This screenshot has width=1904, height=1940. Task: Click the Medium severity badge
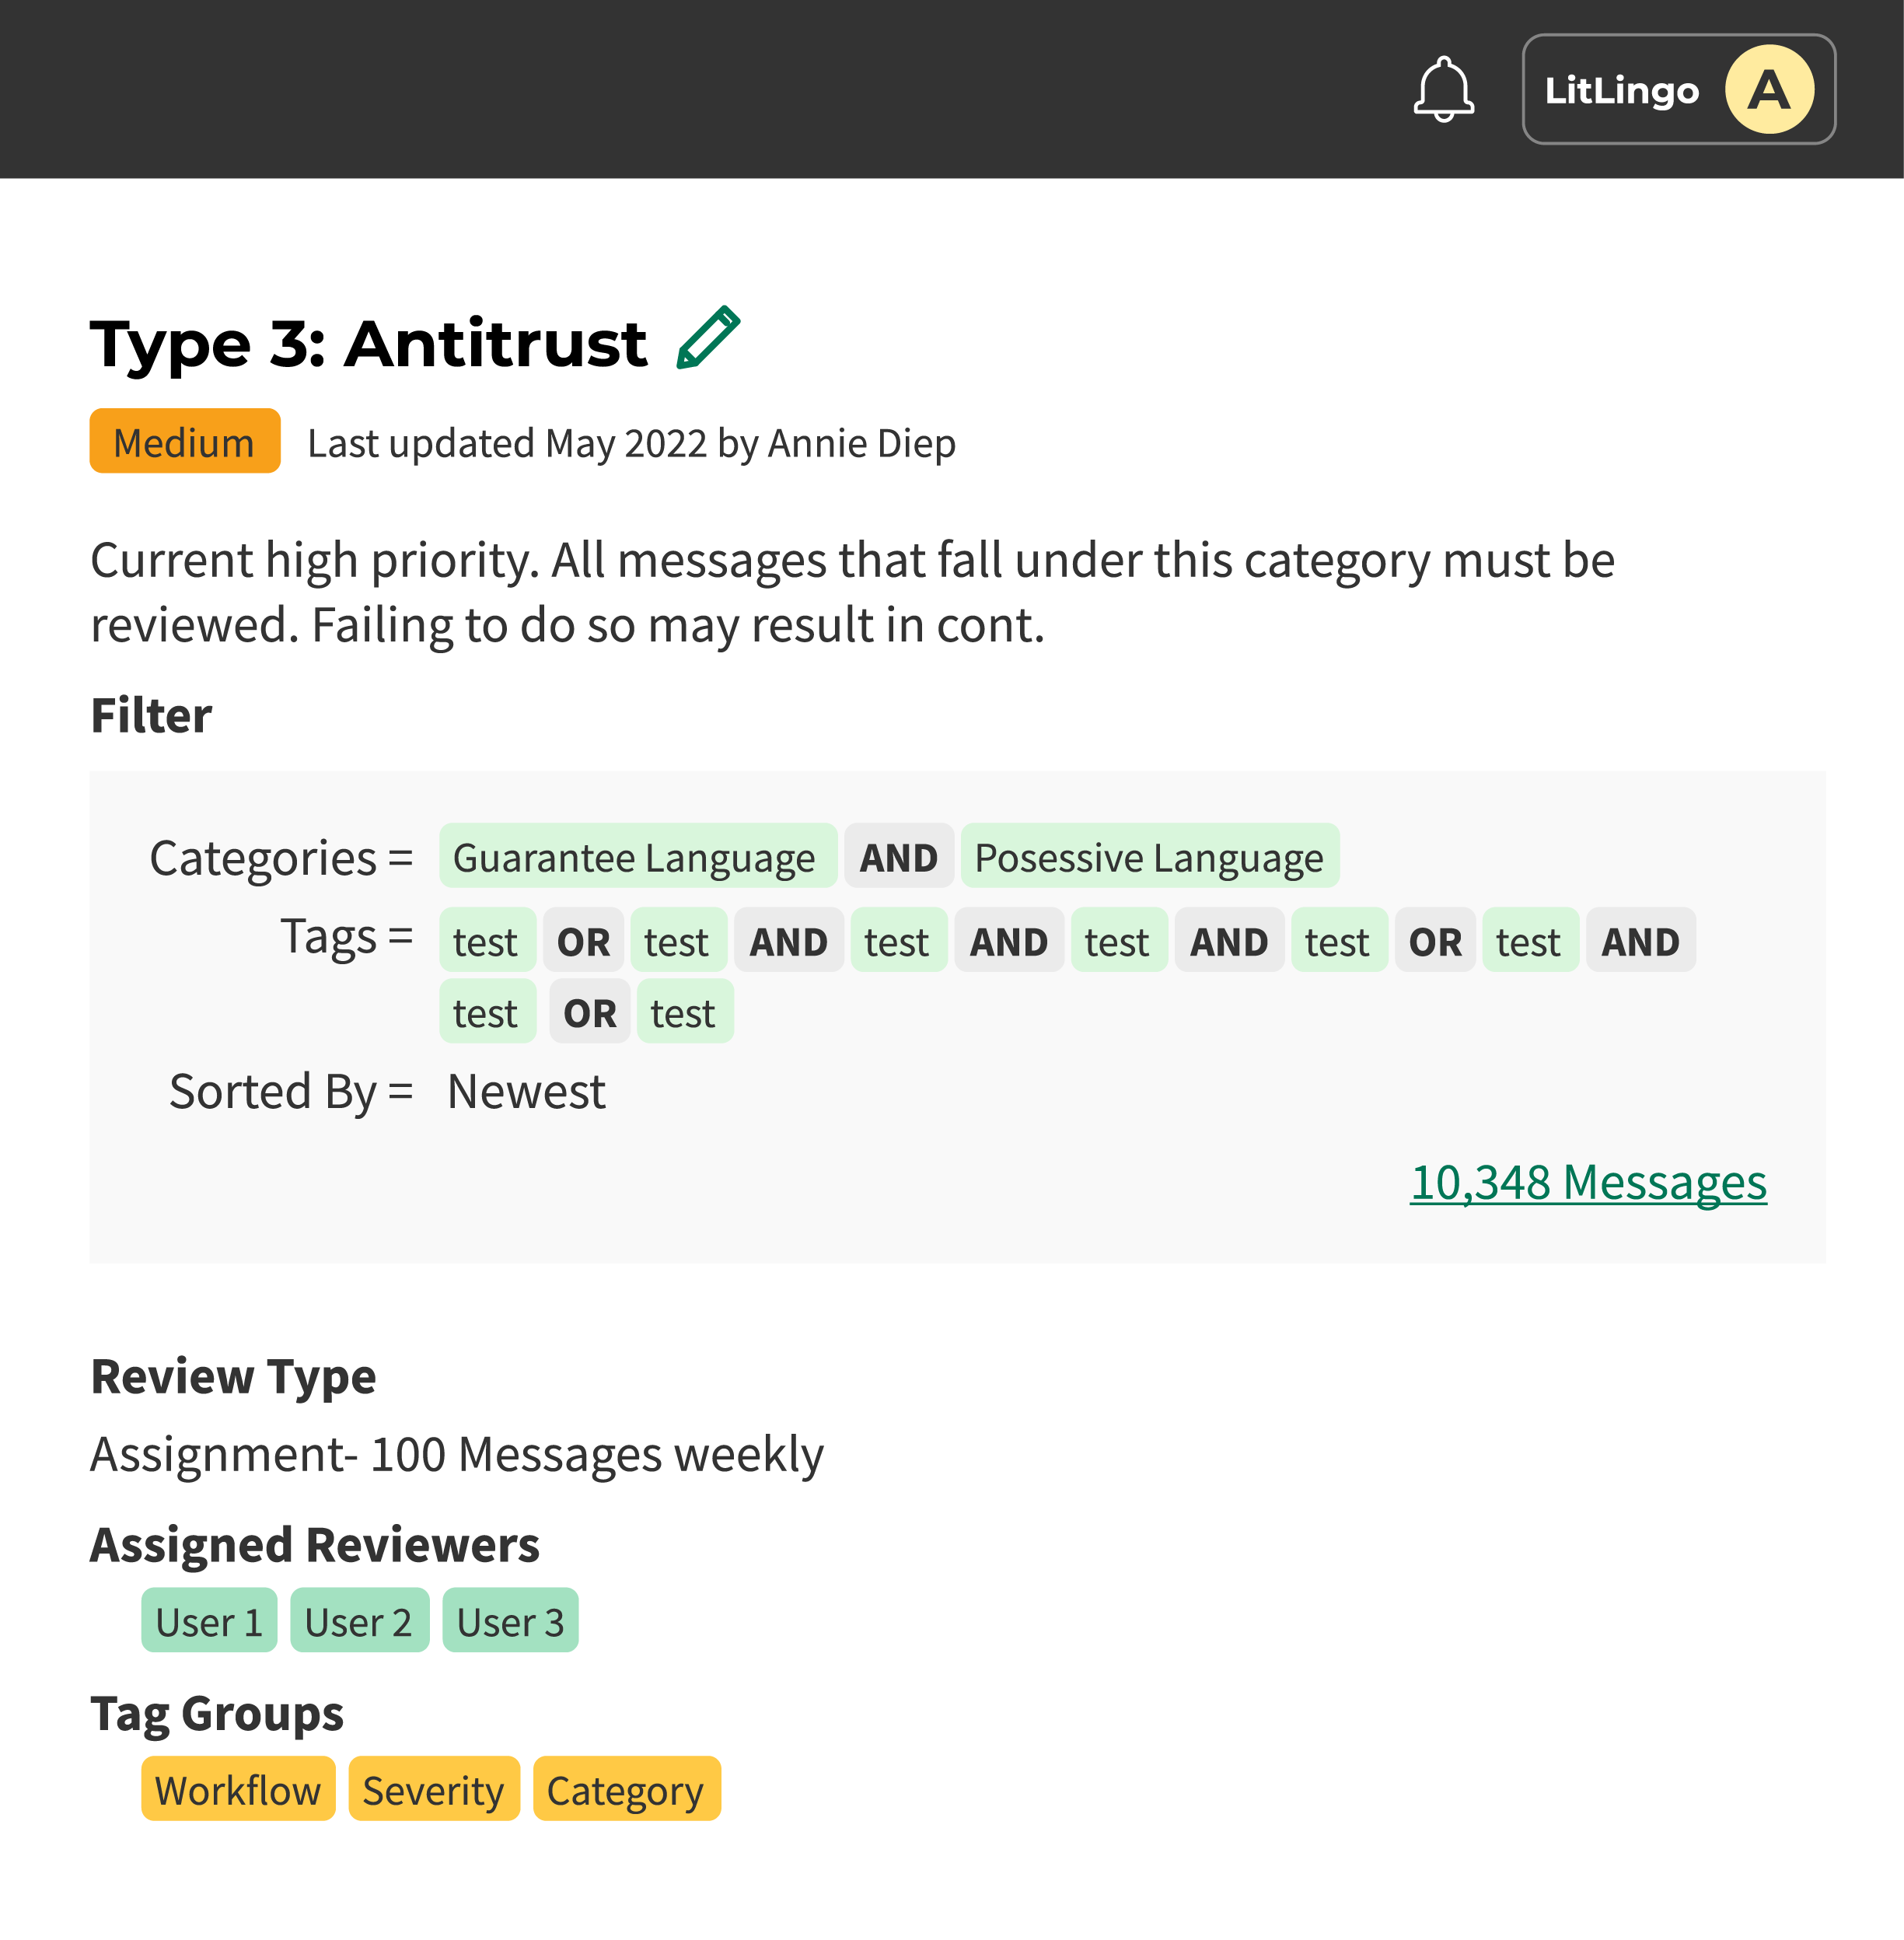tap(185, 442)
